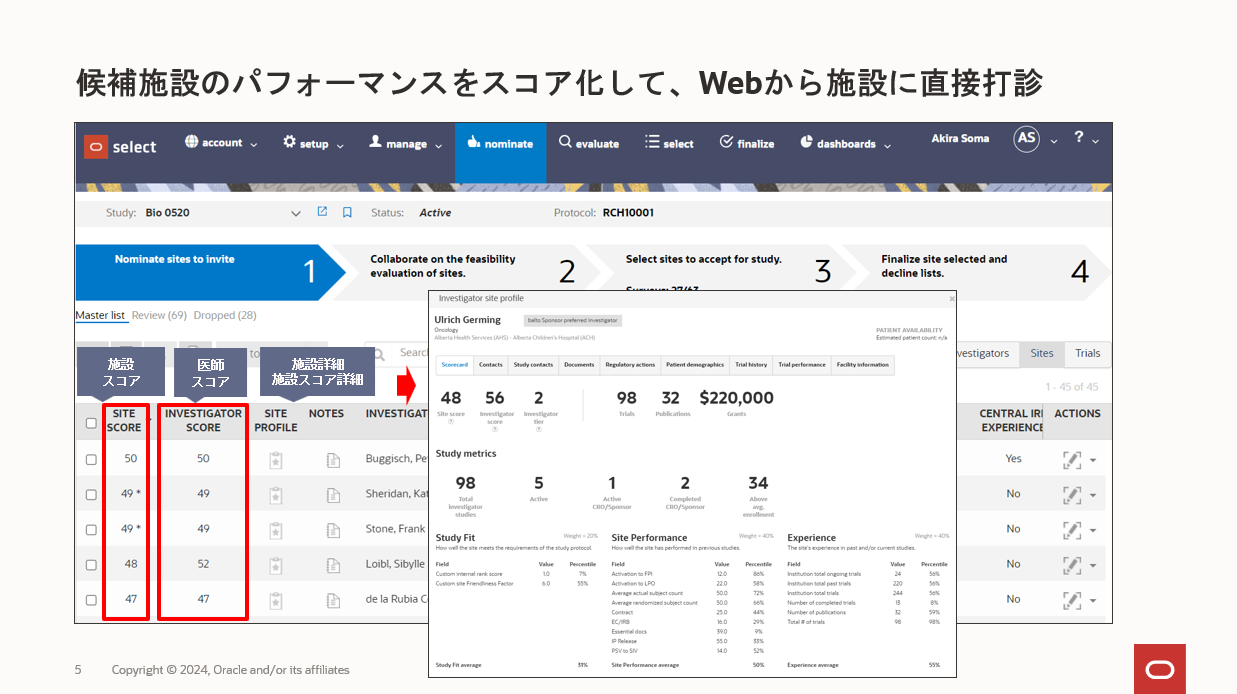The width and height of the screenshot is (1237, 694).
Task: Click step 1 Nominate sites to invite
Action: [x=210, y=272]
